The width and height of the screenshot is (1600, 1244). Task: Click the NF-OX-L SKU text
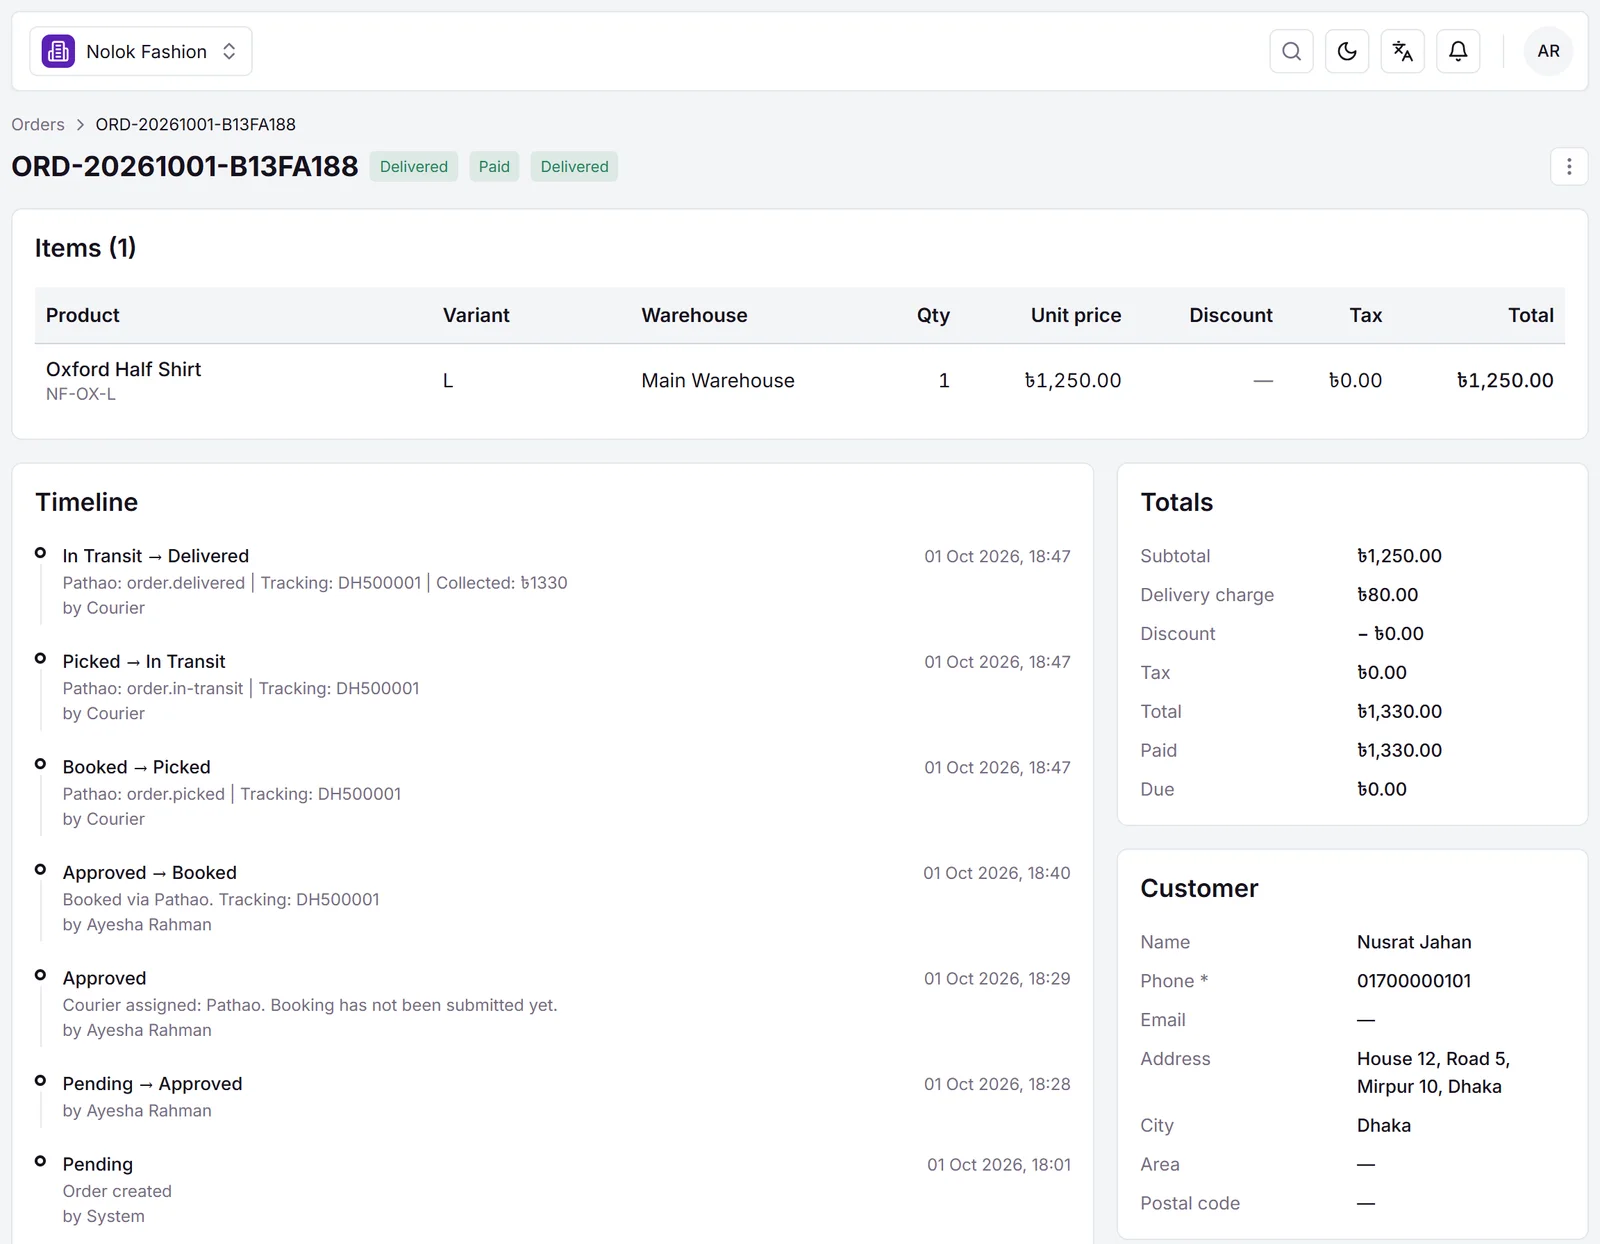point(81,394)
